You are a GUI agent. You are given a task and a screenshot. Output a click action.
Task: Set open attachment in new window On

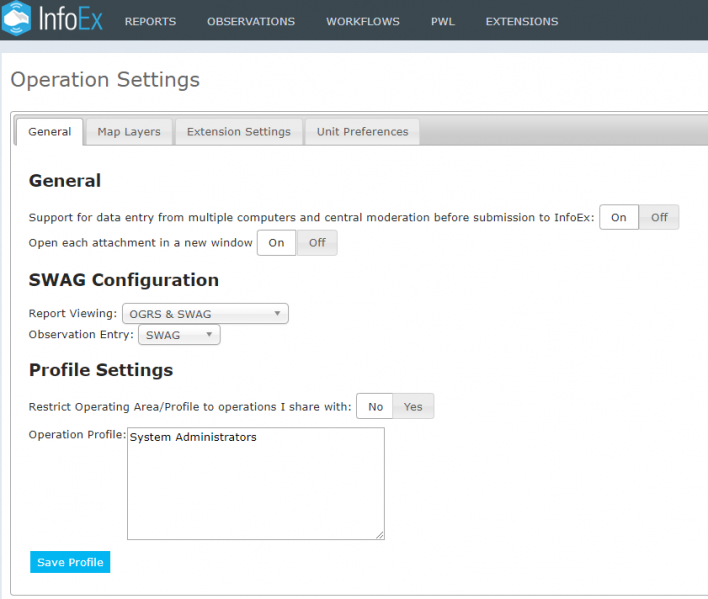(x=276, y=243)
